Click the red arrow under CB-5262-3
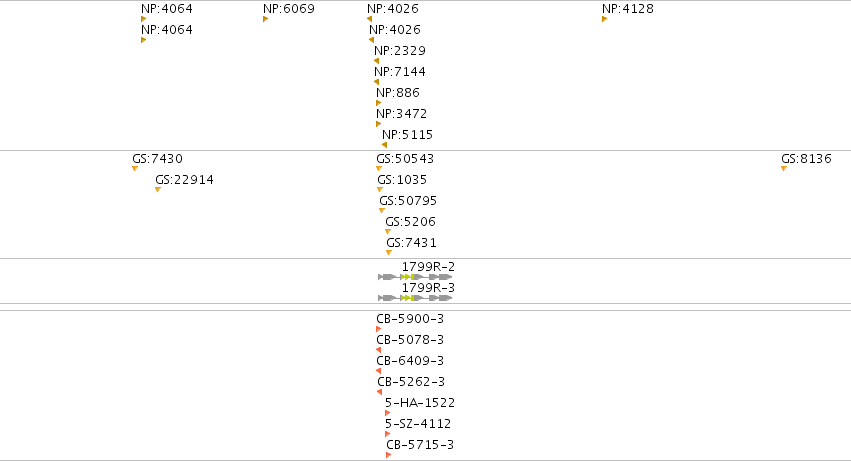Screen dimensions: 851x461 click(x=379, y=391)
